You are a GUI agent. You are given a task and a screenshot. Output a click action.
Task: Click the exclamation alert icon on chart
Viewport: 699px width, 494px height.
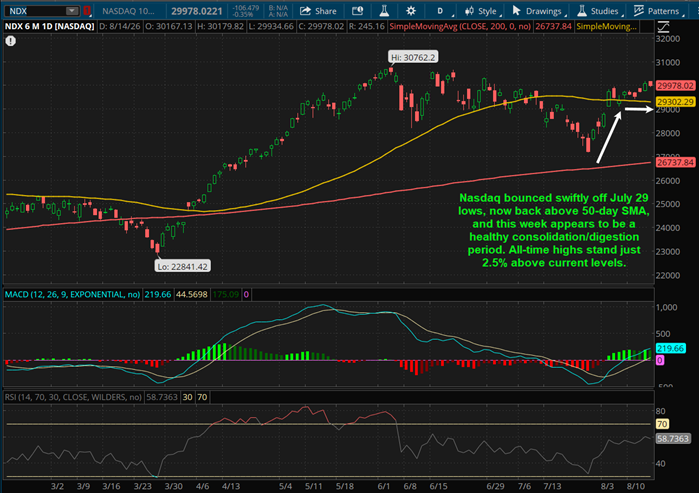tap(11, 41)
